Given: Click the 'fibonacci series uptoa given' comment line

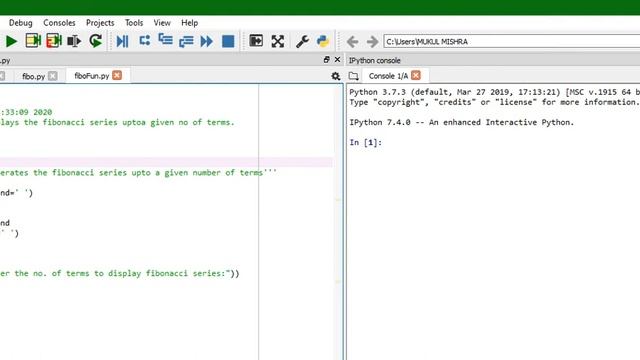Looking at the screenshot, I should [118, 122].
